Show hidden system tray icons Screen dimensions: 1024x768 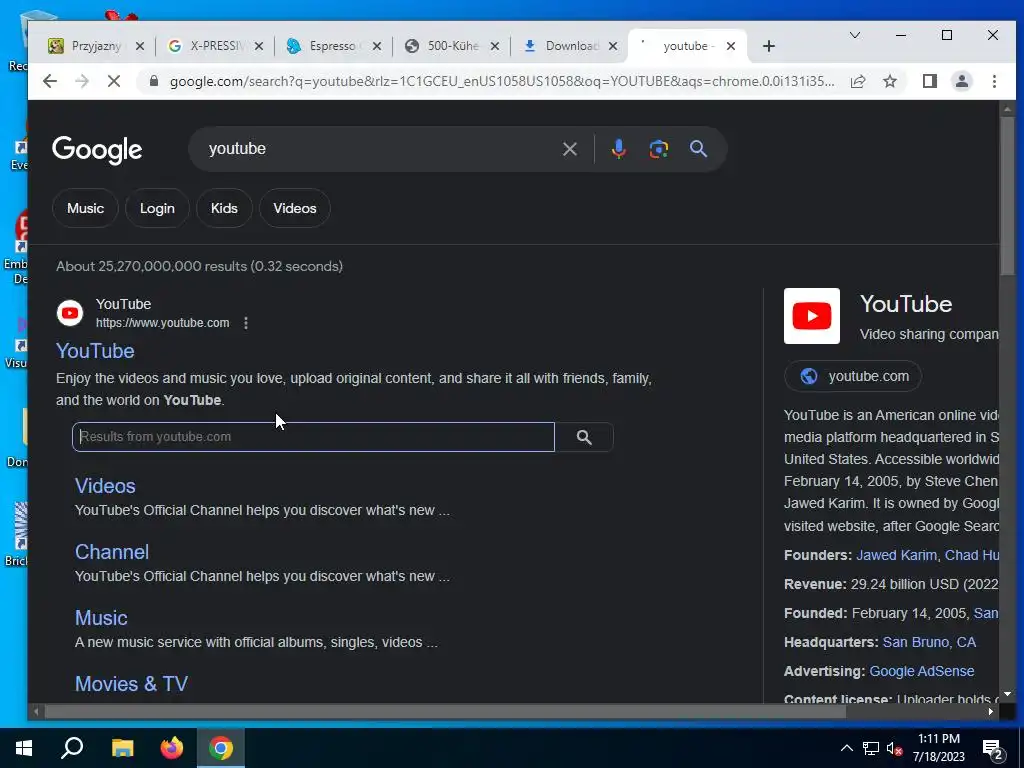(x=846, y=748)
